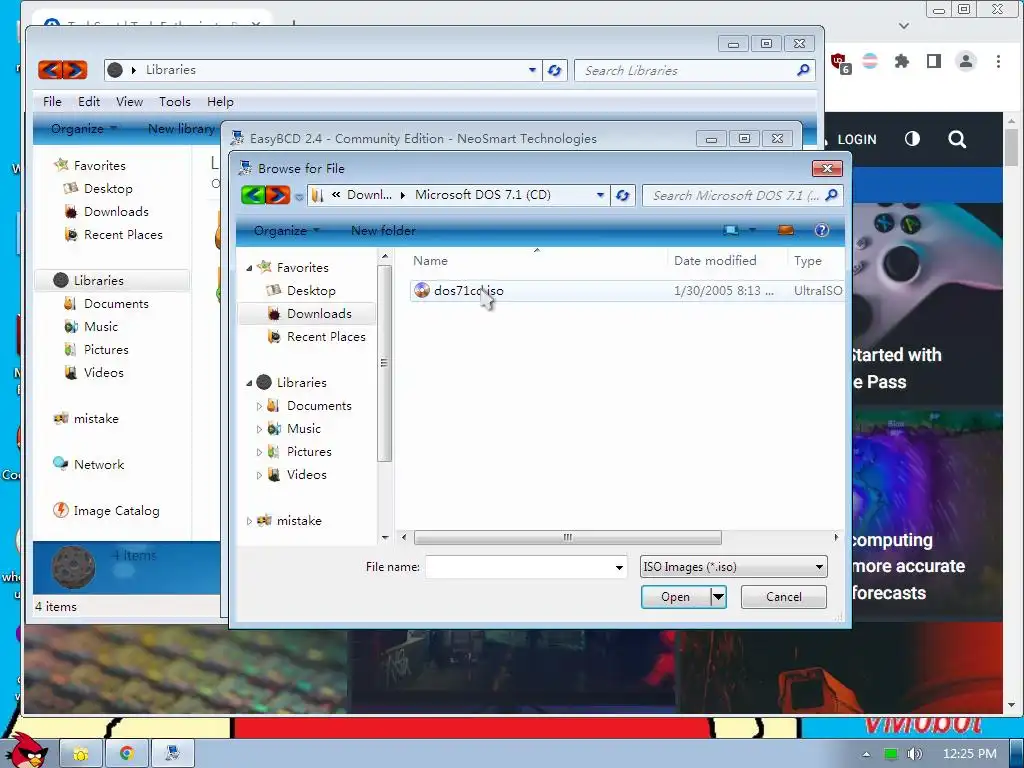Select Image Catalog in Libraries sidebar

(x=116, y=511)
